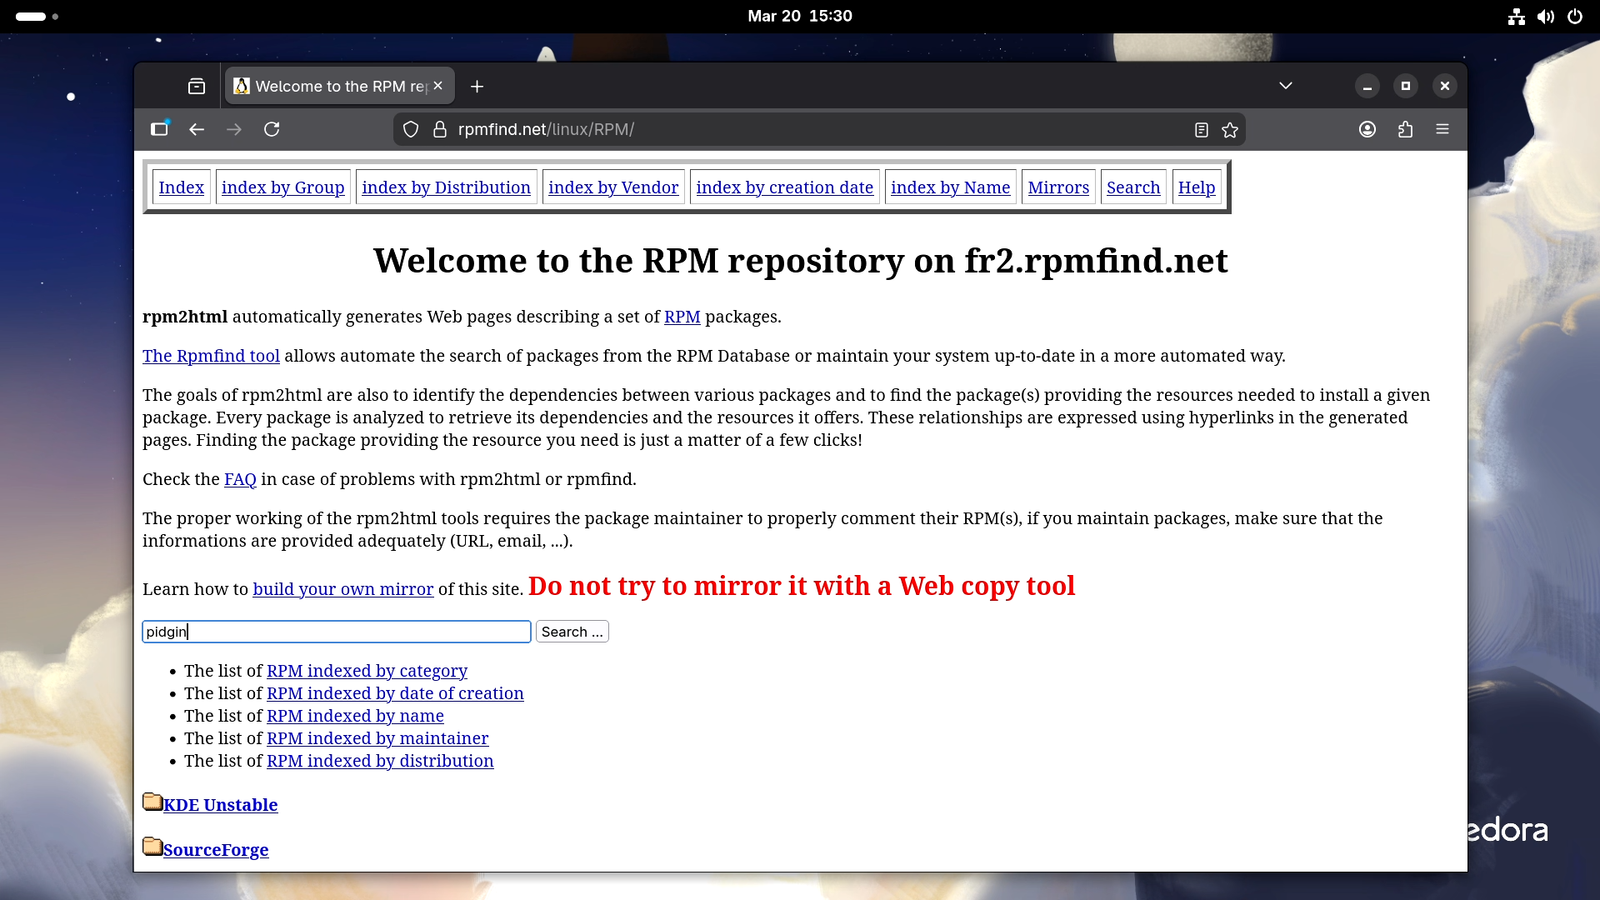Click the GNOME Activities workspace indicator
Viewport: 1600px width, 900px height.
coord(37,16)
